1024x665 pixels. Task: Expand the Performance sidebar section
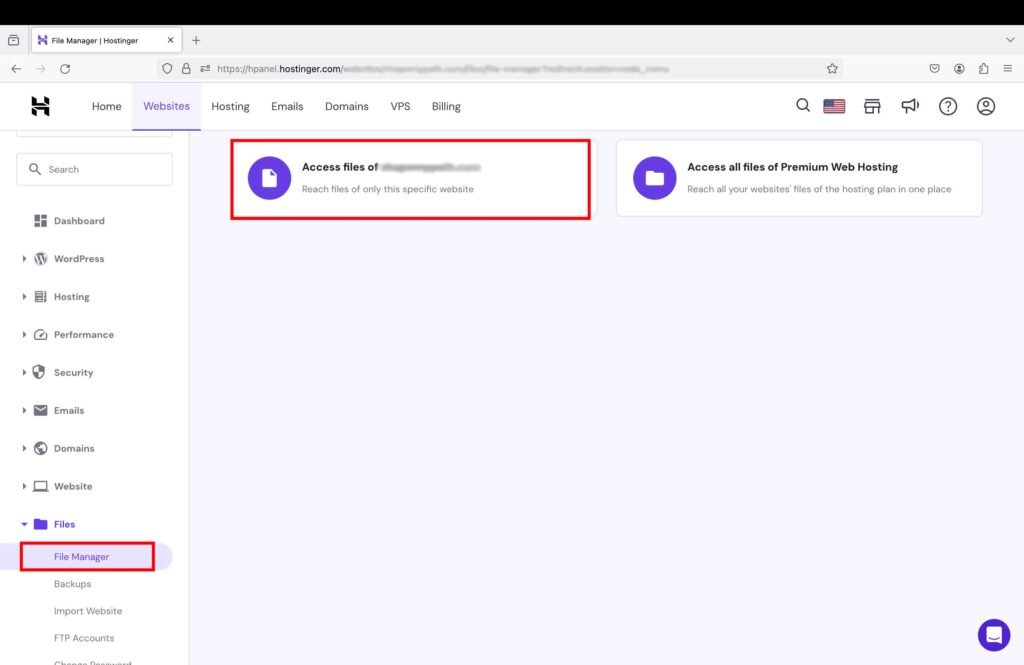coord(24,334)
